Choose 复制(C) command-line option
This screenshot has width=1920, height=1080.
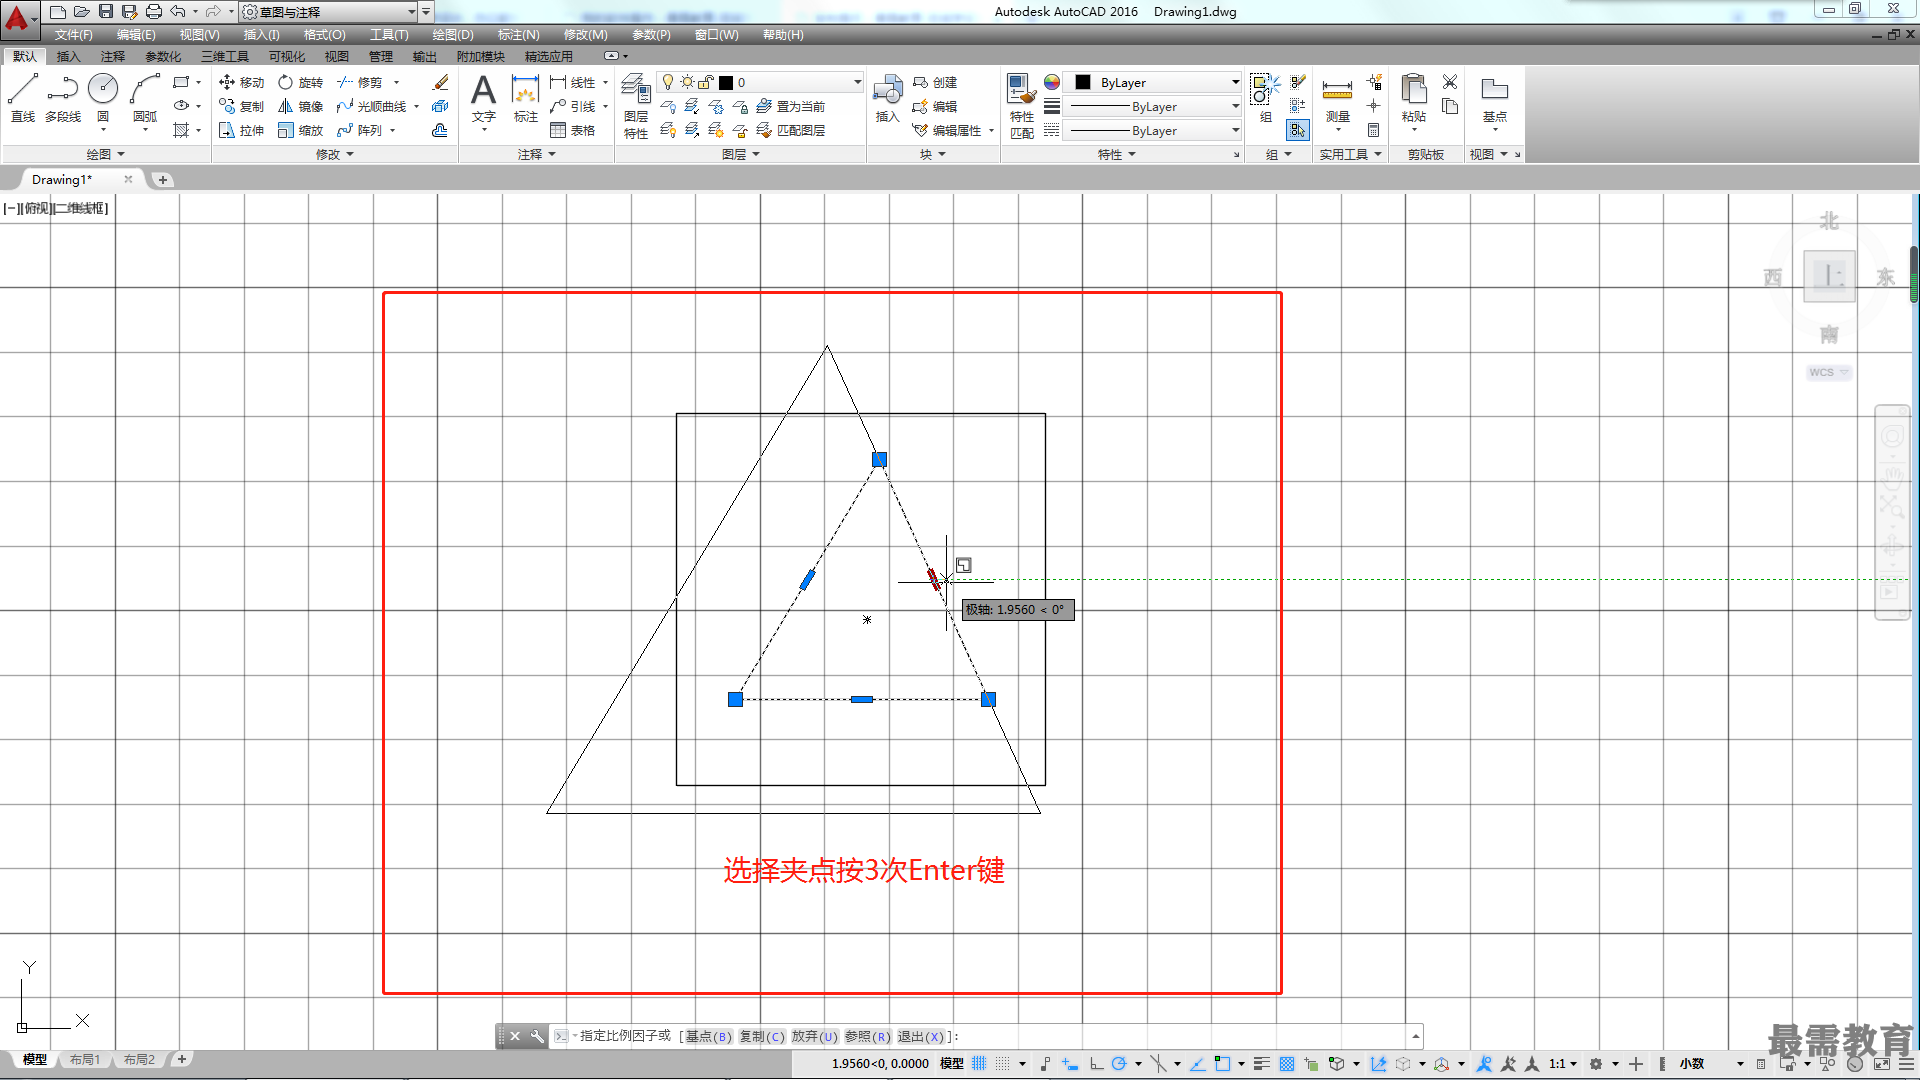(x=761, y=1036)
